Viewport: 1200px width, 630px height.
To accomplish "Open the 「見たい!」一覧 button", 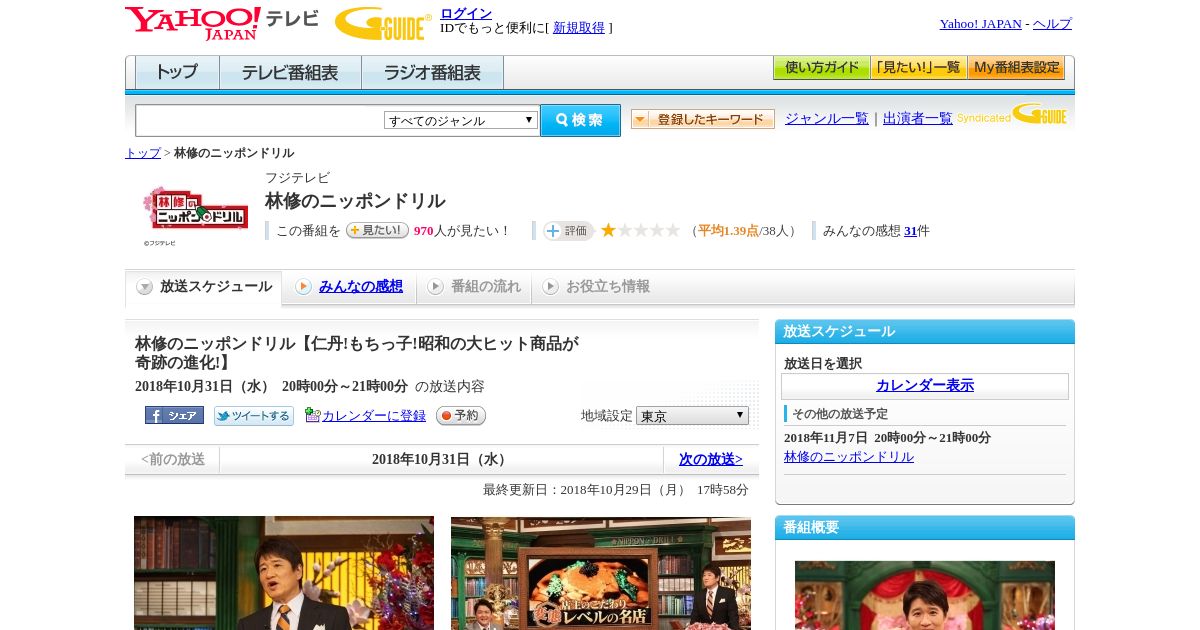I will (x=919, y=67).
